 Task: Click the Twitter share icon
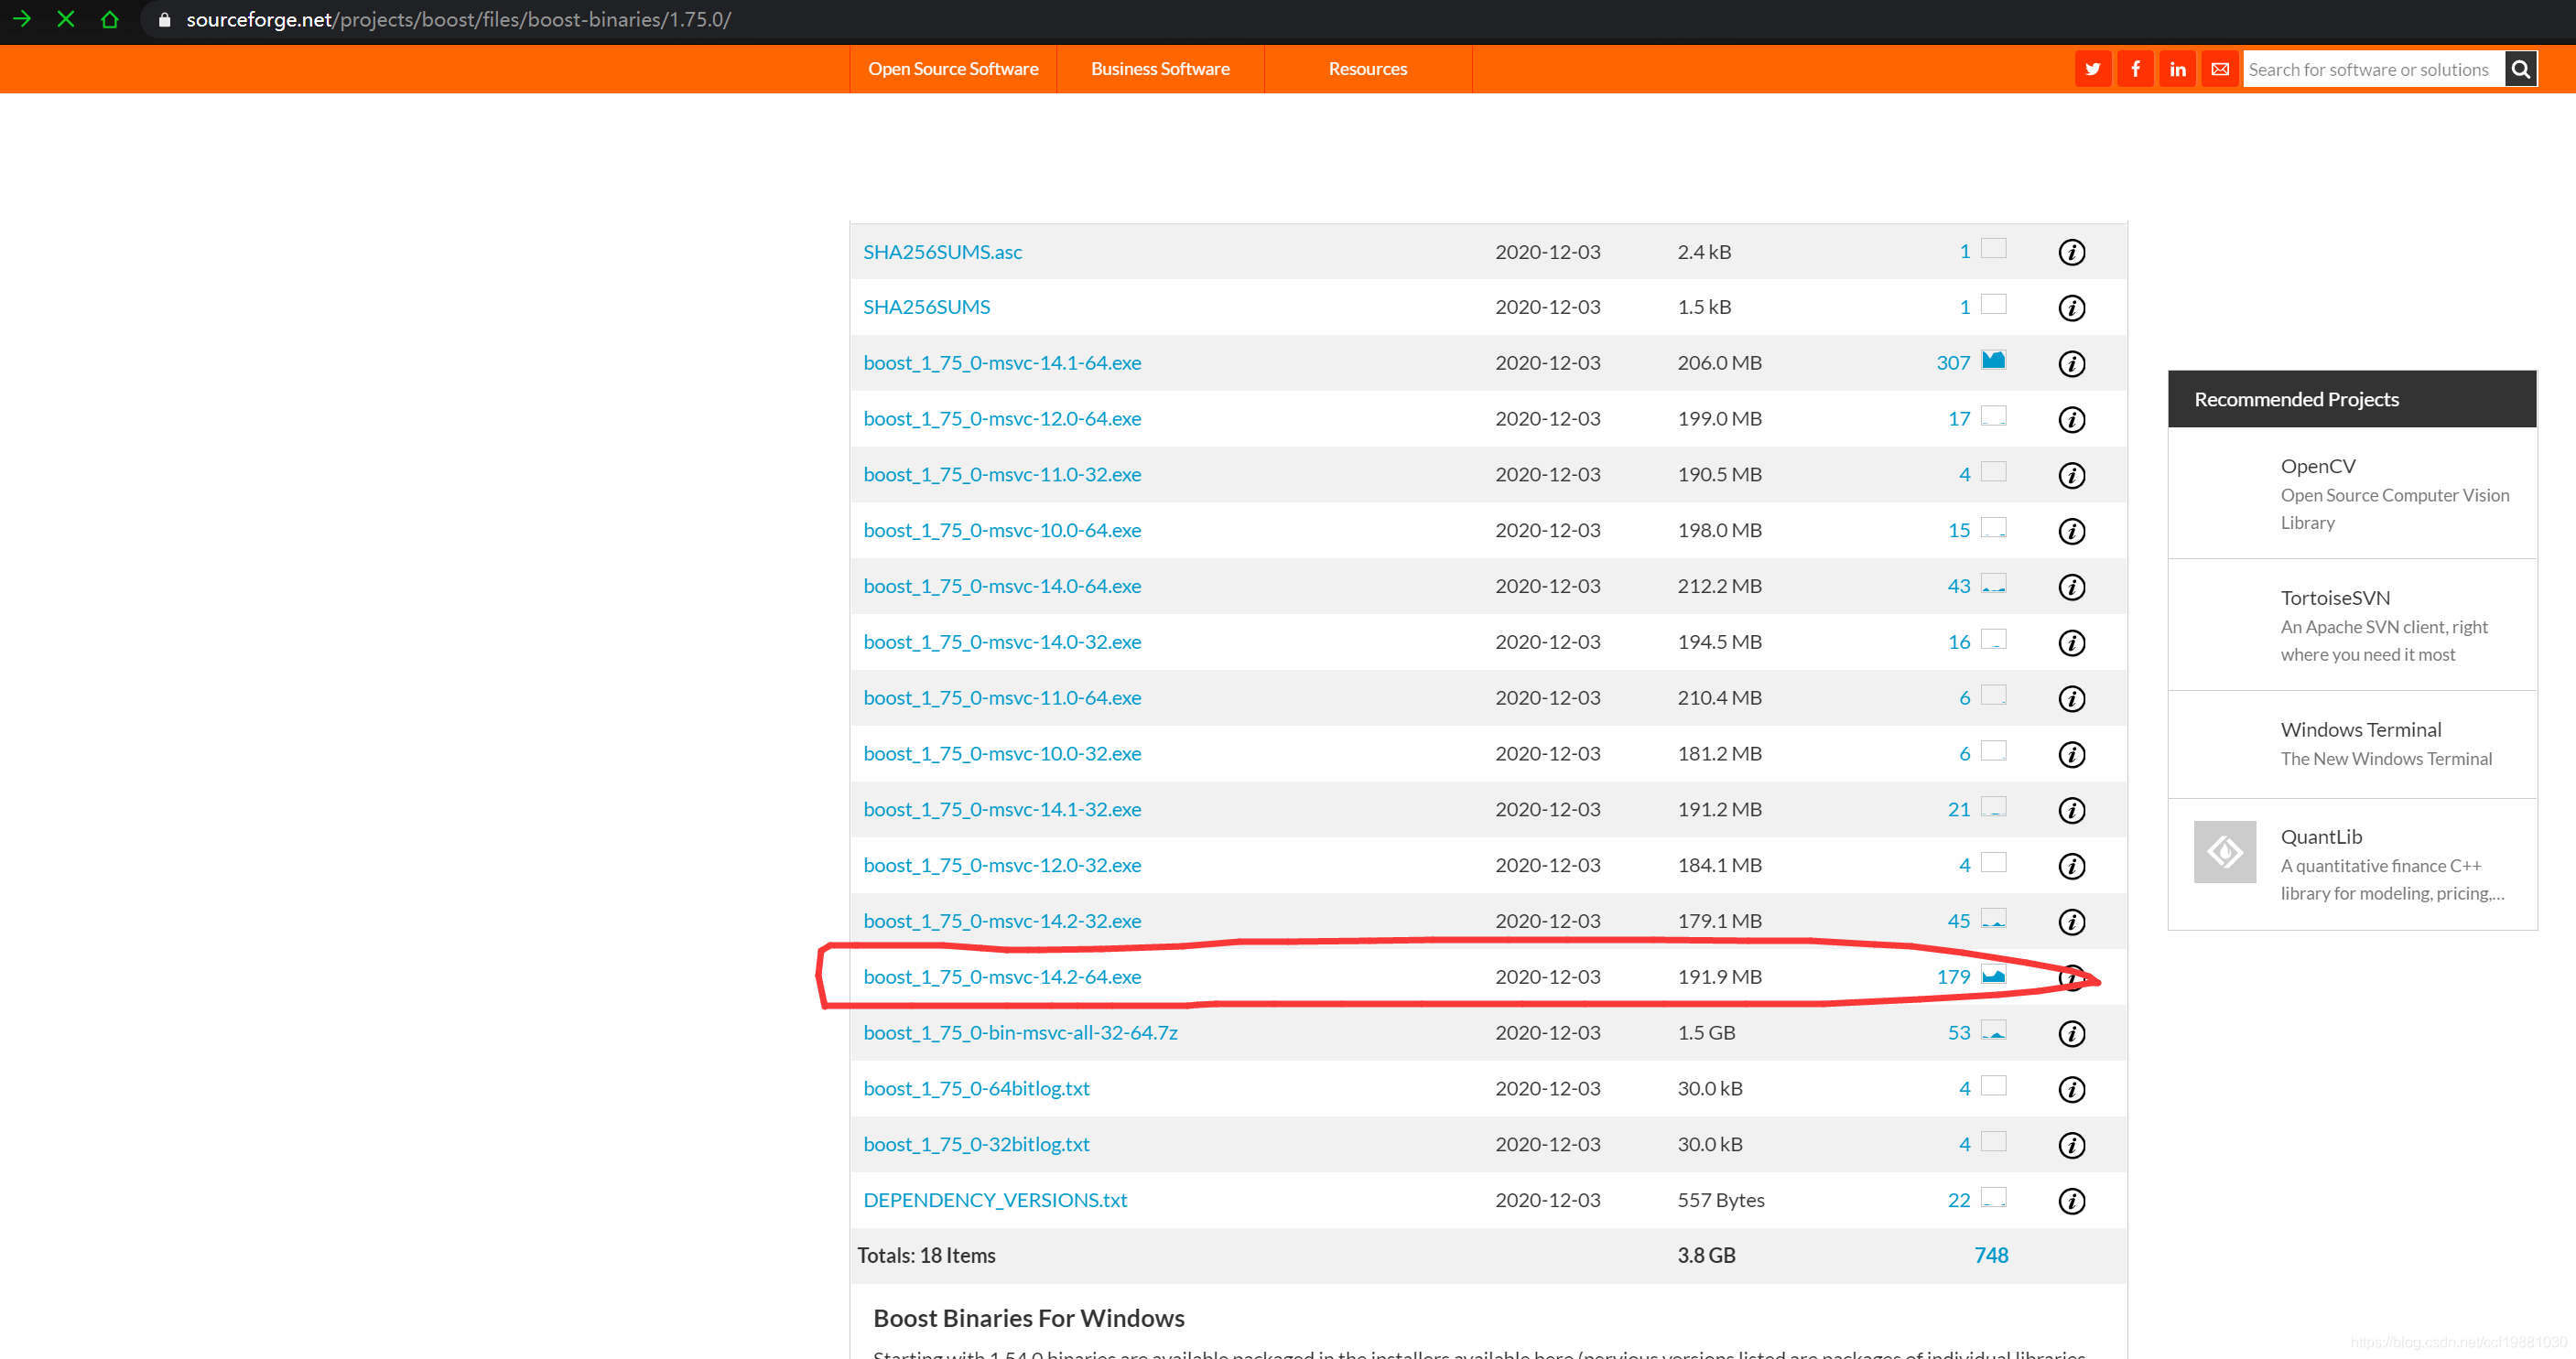click(x=2092, y=69)
